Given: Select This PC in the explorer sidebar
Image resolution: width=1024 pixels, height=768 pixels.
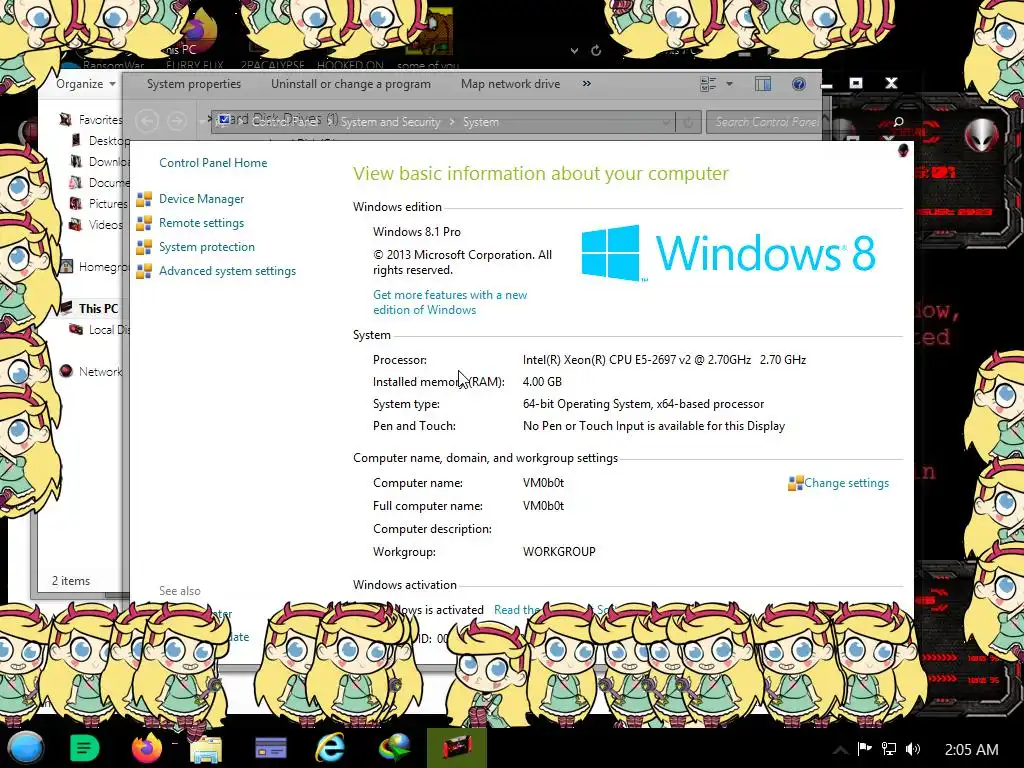Looking at the screenshot, I should coord(99,308).
